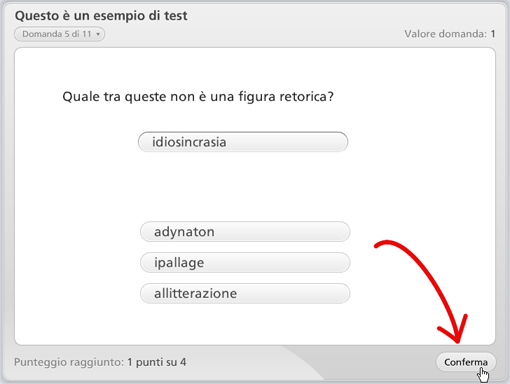Click the empty gap between idiosincrasia and adynaton
This screenshot has height=384, width=510.
pos(244,187)
